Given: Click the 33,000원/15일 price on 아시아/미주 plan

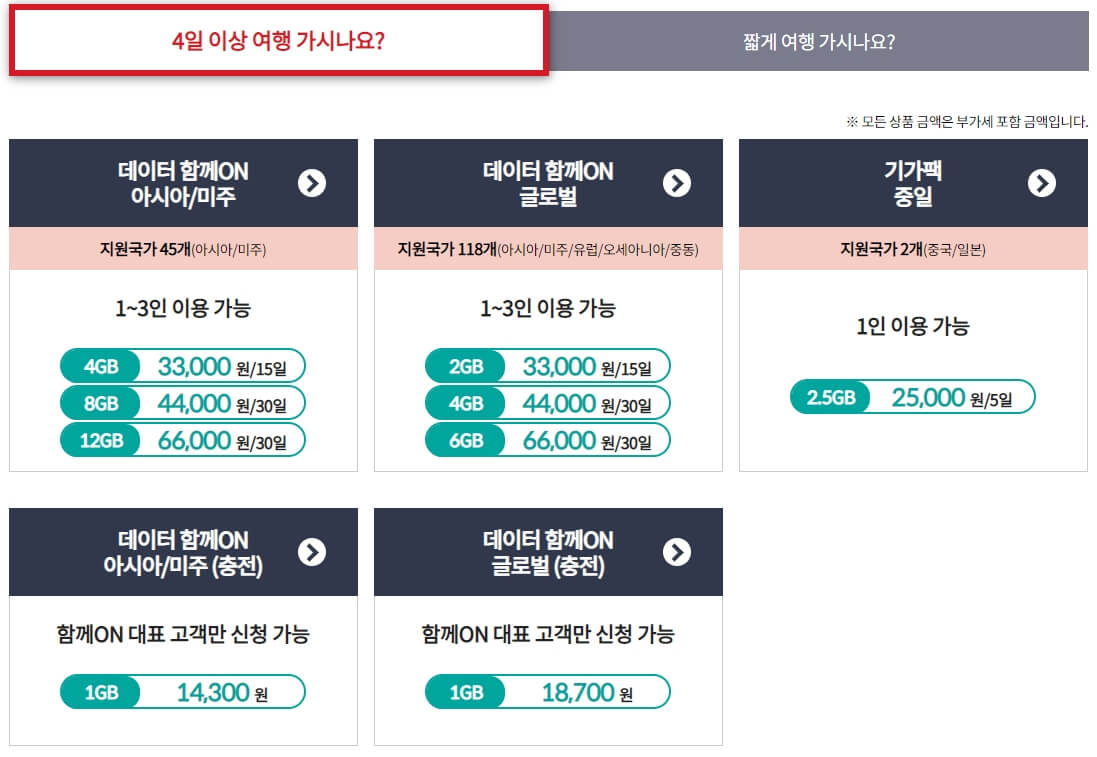Looking at the screenshot, I should pyautogui.click(x=225, y=366).
